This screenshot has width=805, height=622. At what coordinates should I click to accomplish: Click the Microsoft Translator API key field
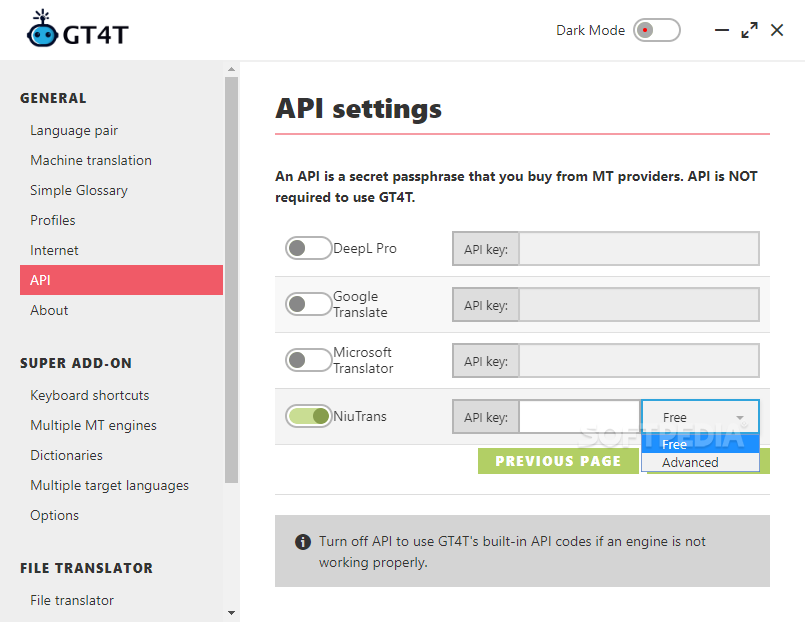(x=639, y=361)
